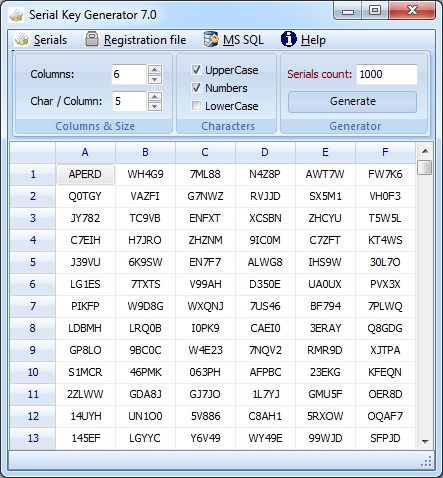
Task: Click the Help info icon
Action: (x=288, y=39)
